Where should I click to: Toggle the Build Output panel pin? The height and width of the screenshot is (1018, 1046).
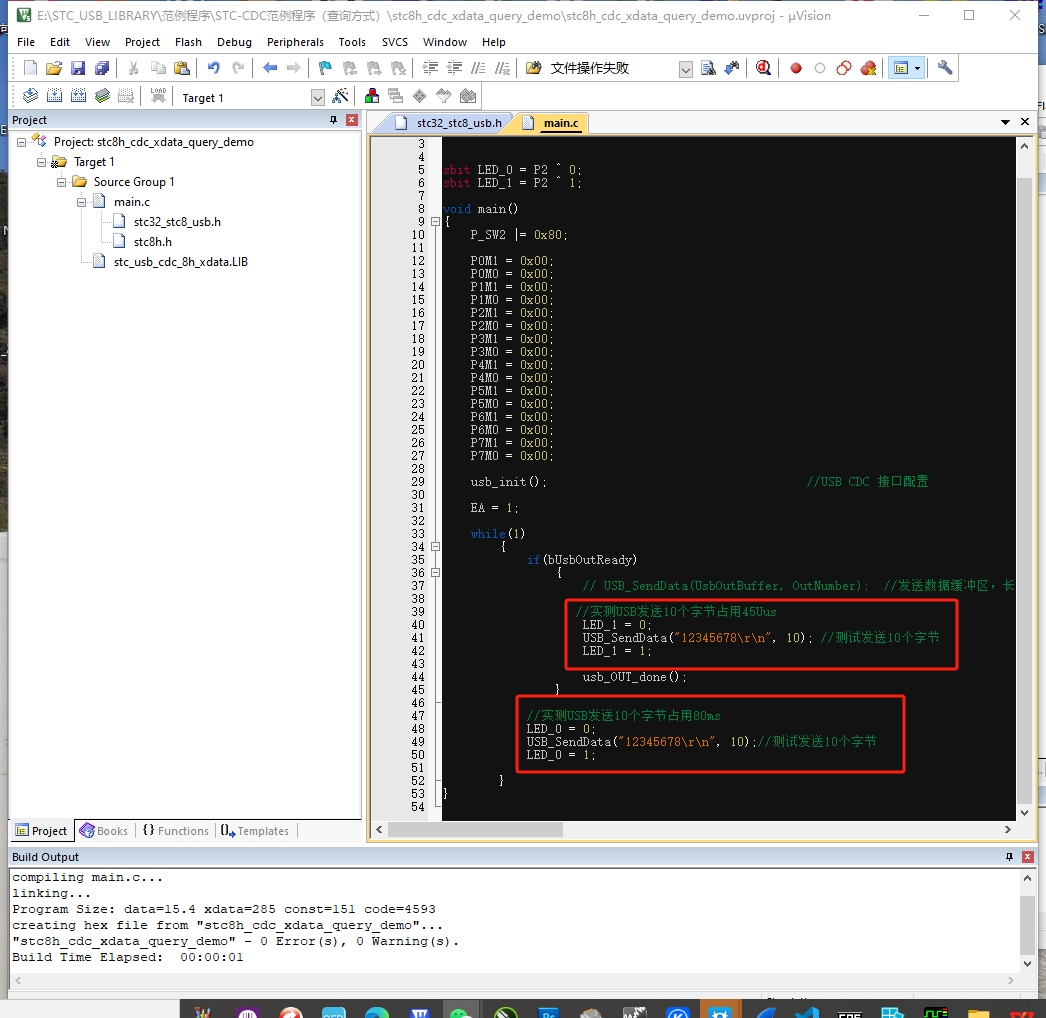(x=1009, y=857)
